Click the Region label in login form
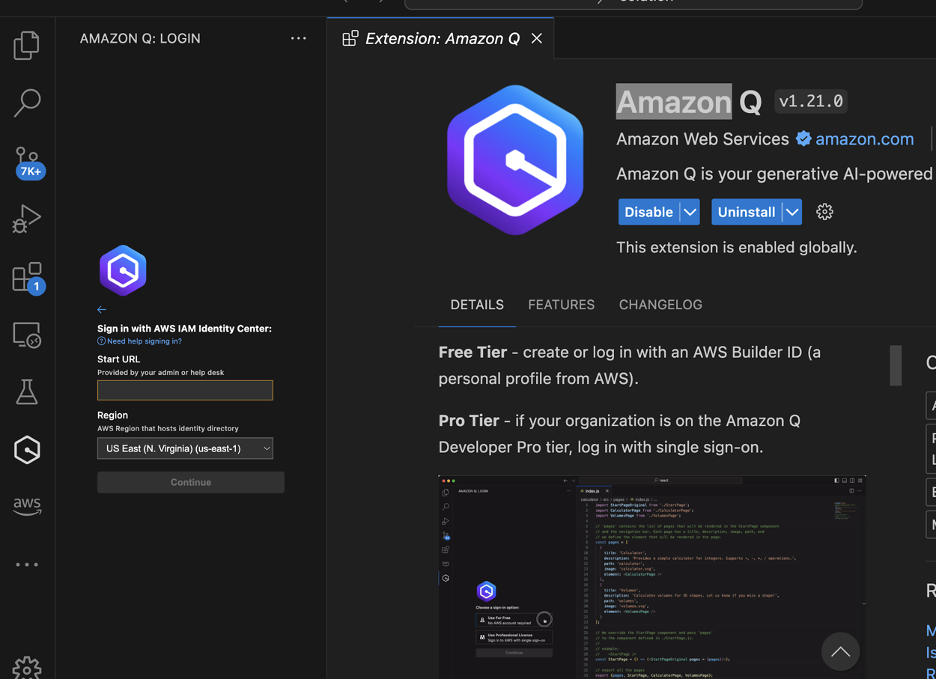The height and width of the screenshot is (680, 936). click(x=113, y=415)
